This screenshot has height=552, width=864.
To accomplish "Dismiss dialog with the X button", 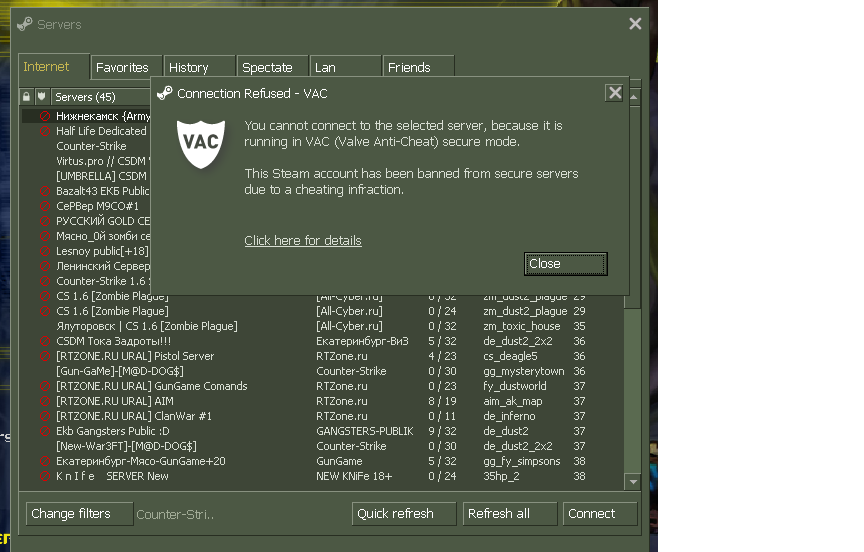I will click(615, 93).
